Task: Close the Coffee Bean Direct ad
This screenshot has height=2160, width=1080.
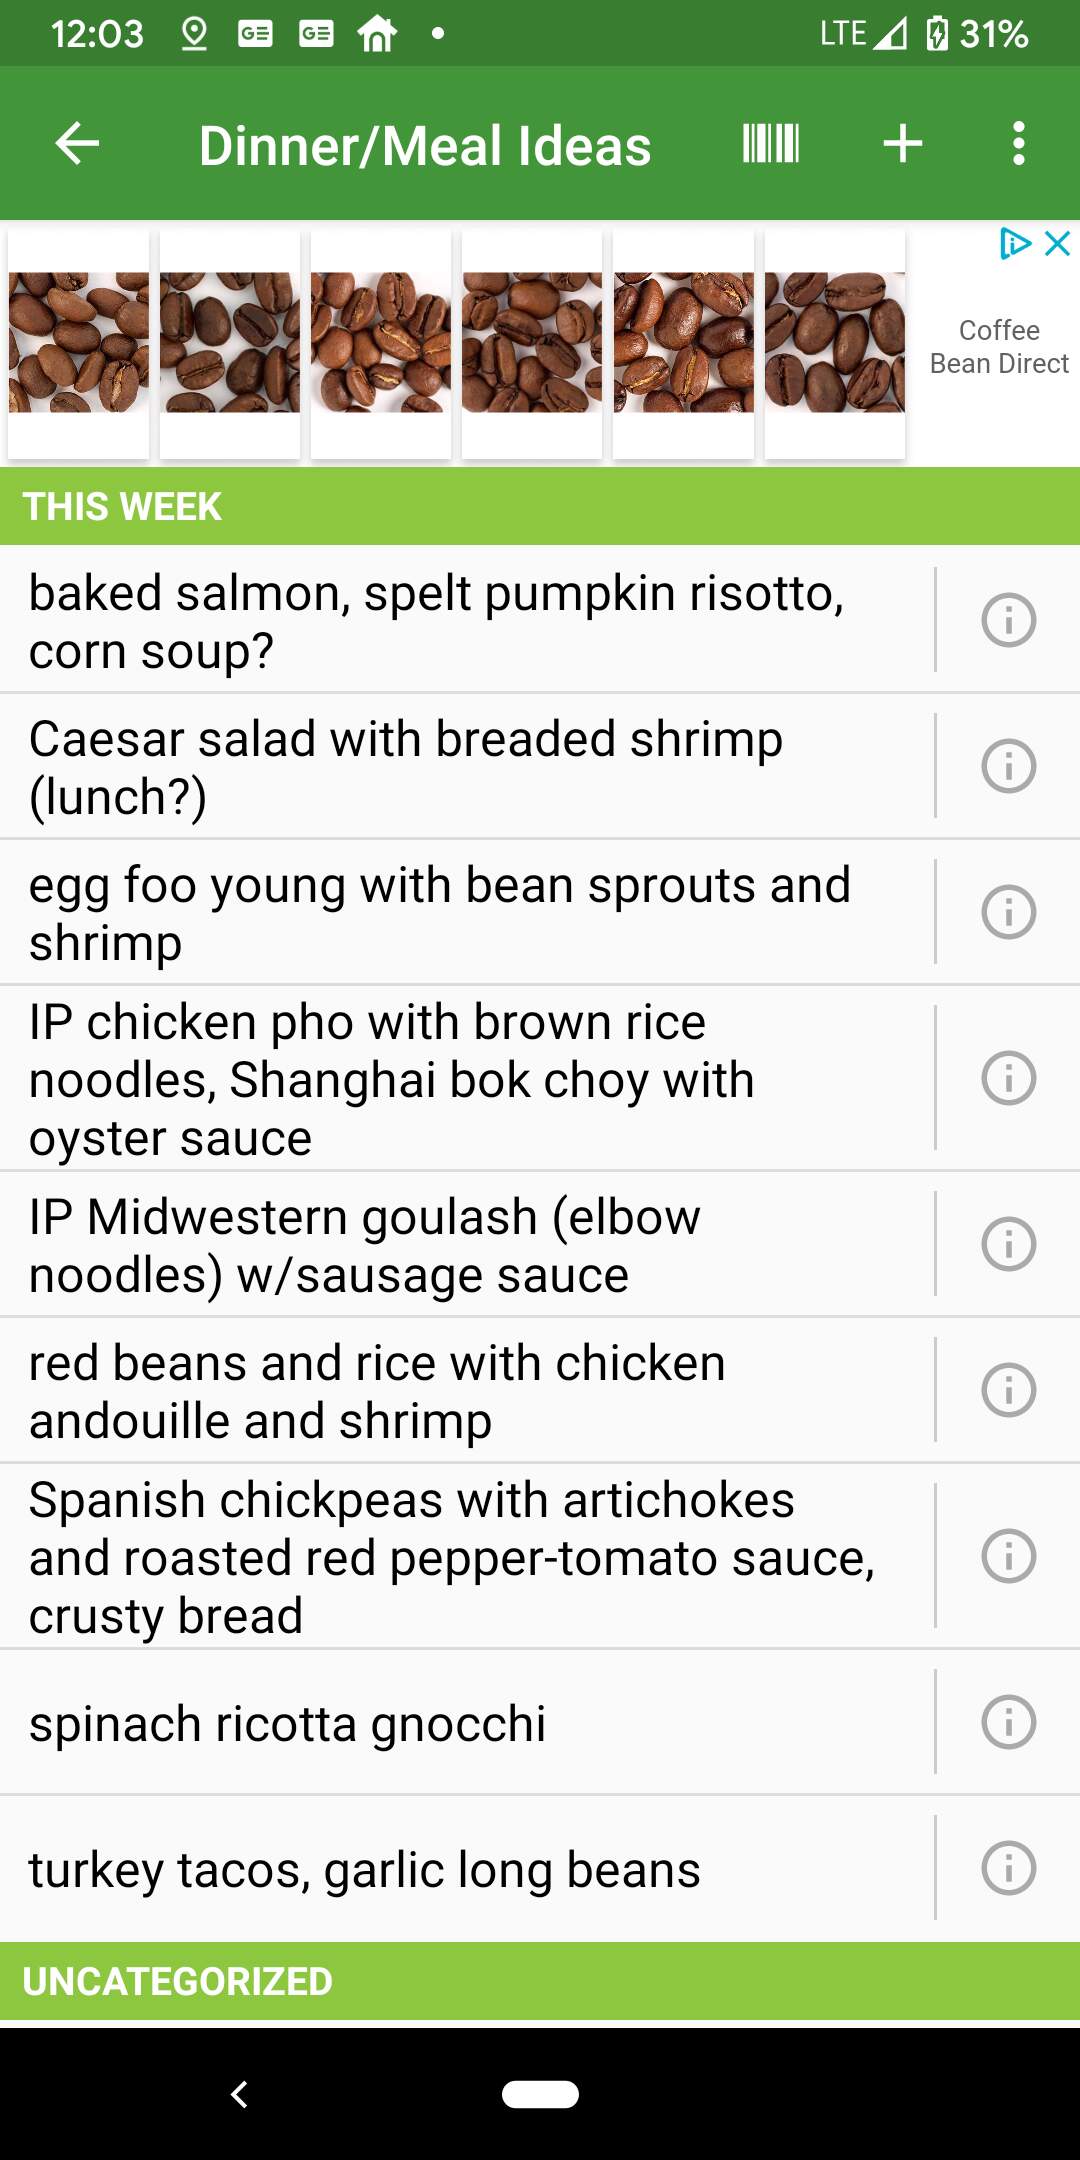Action: tap(1058, 243)
